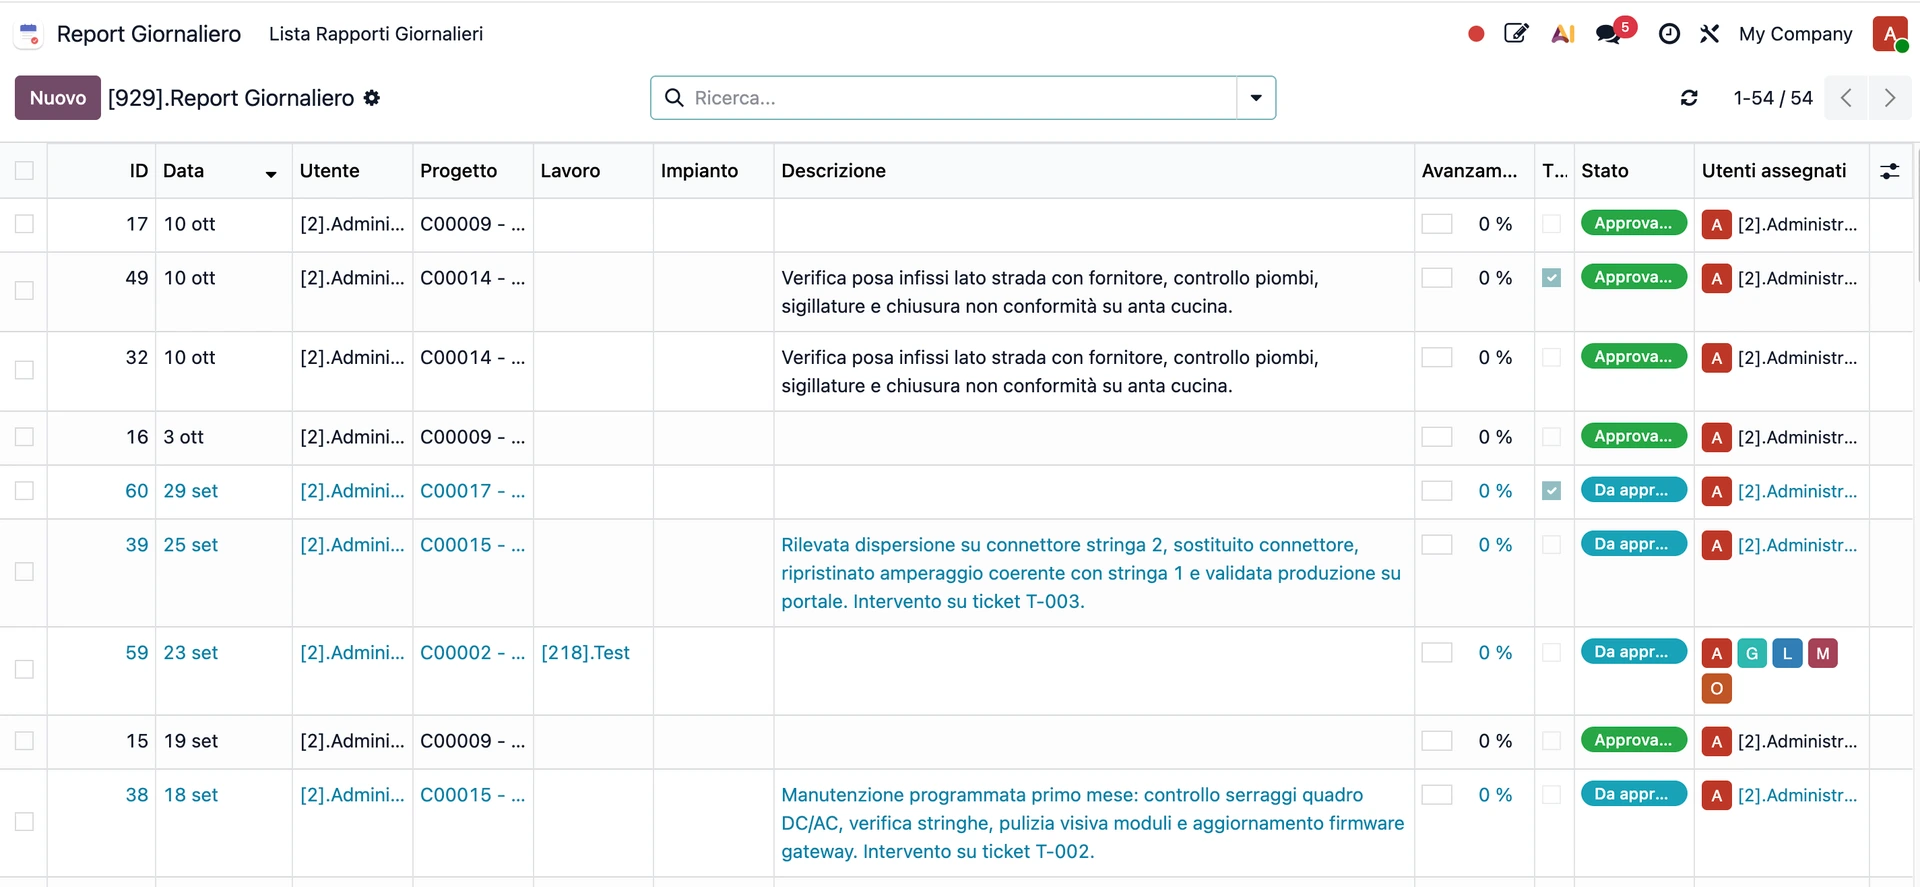The width and height of the screenshot is (1920, 887).
Task: Go to the next page arrow
Action: (x=1890, y=98)
